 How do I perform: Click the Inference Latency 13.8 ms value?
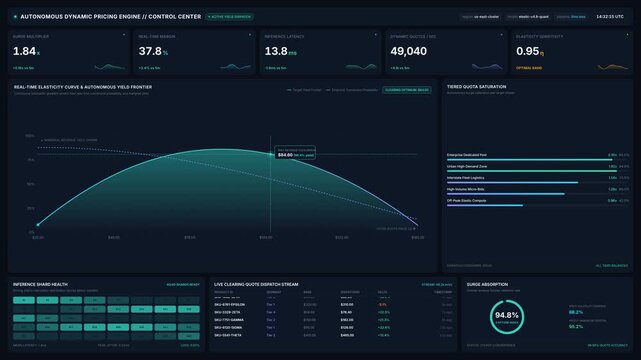[x=280, y=51]
